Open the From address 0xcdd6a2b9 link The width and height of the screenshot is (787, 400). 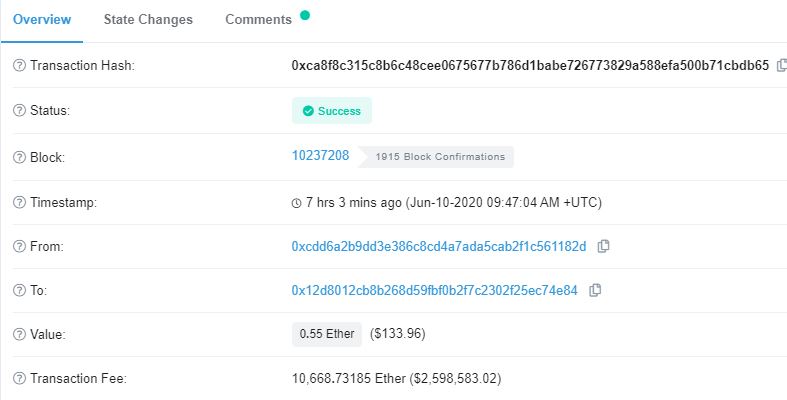click(439, 246)
